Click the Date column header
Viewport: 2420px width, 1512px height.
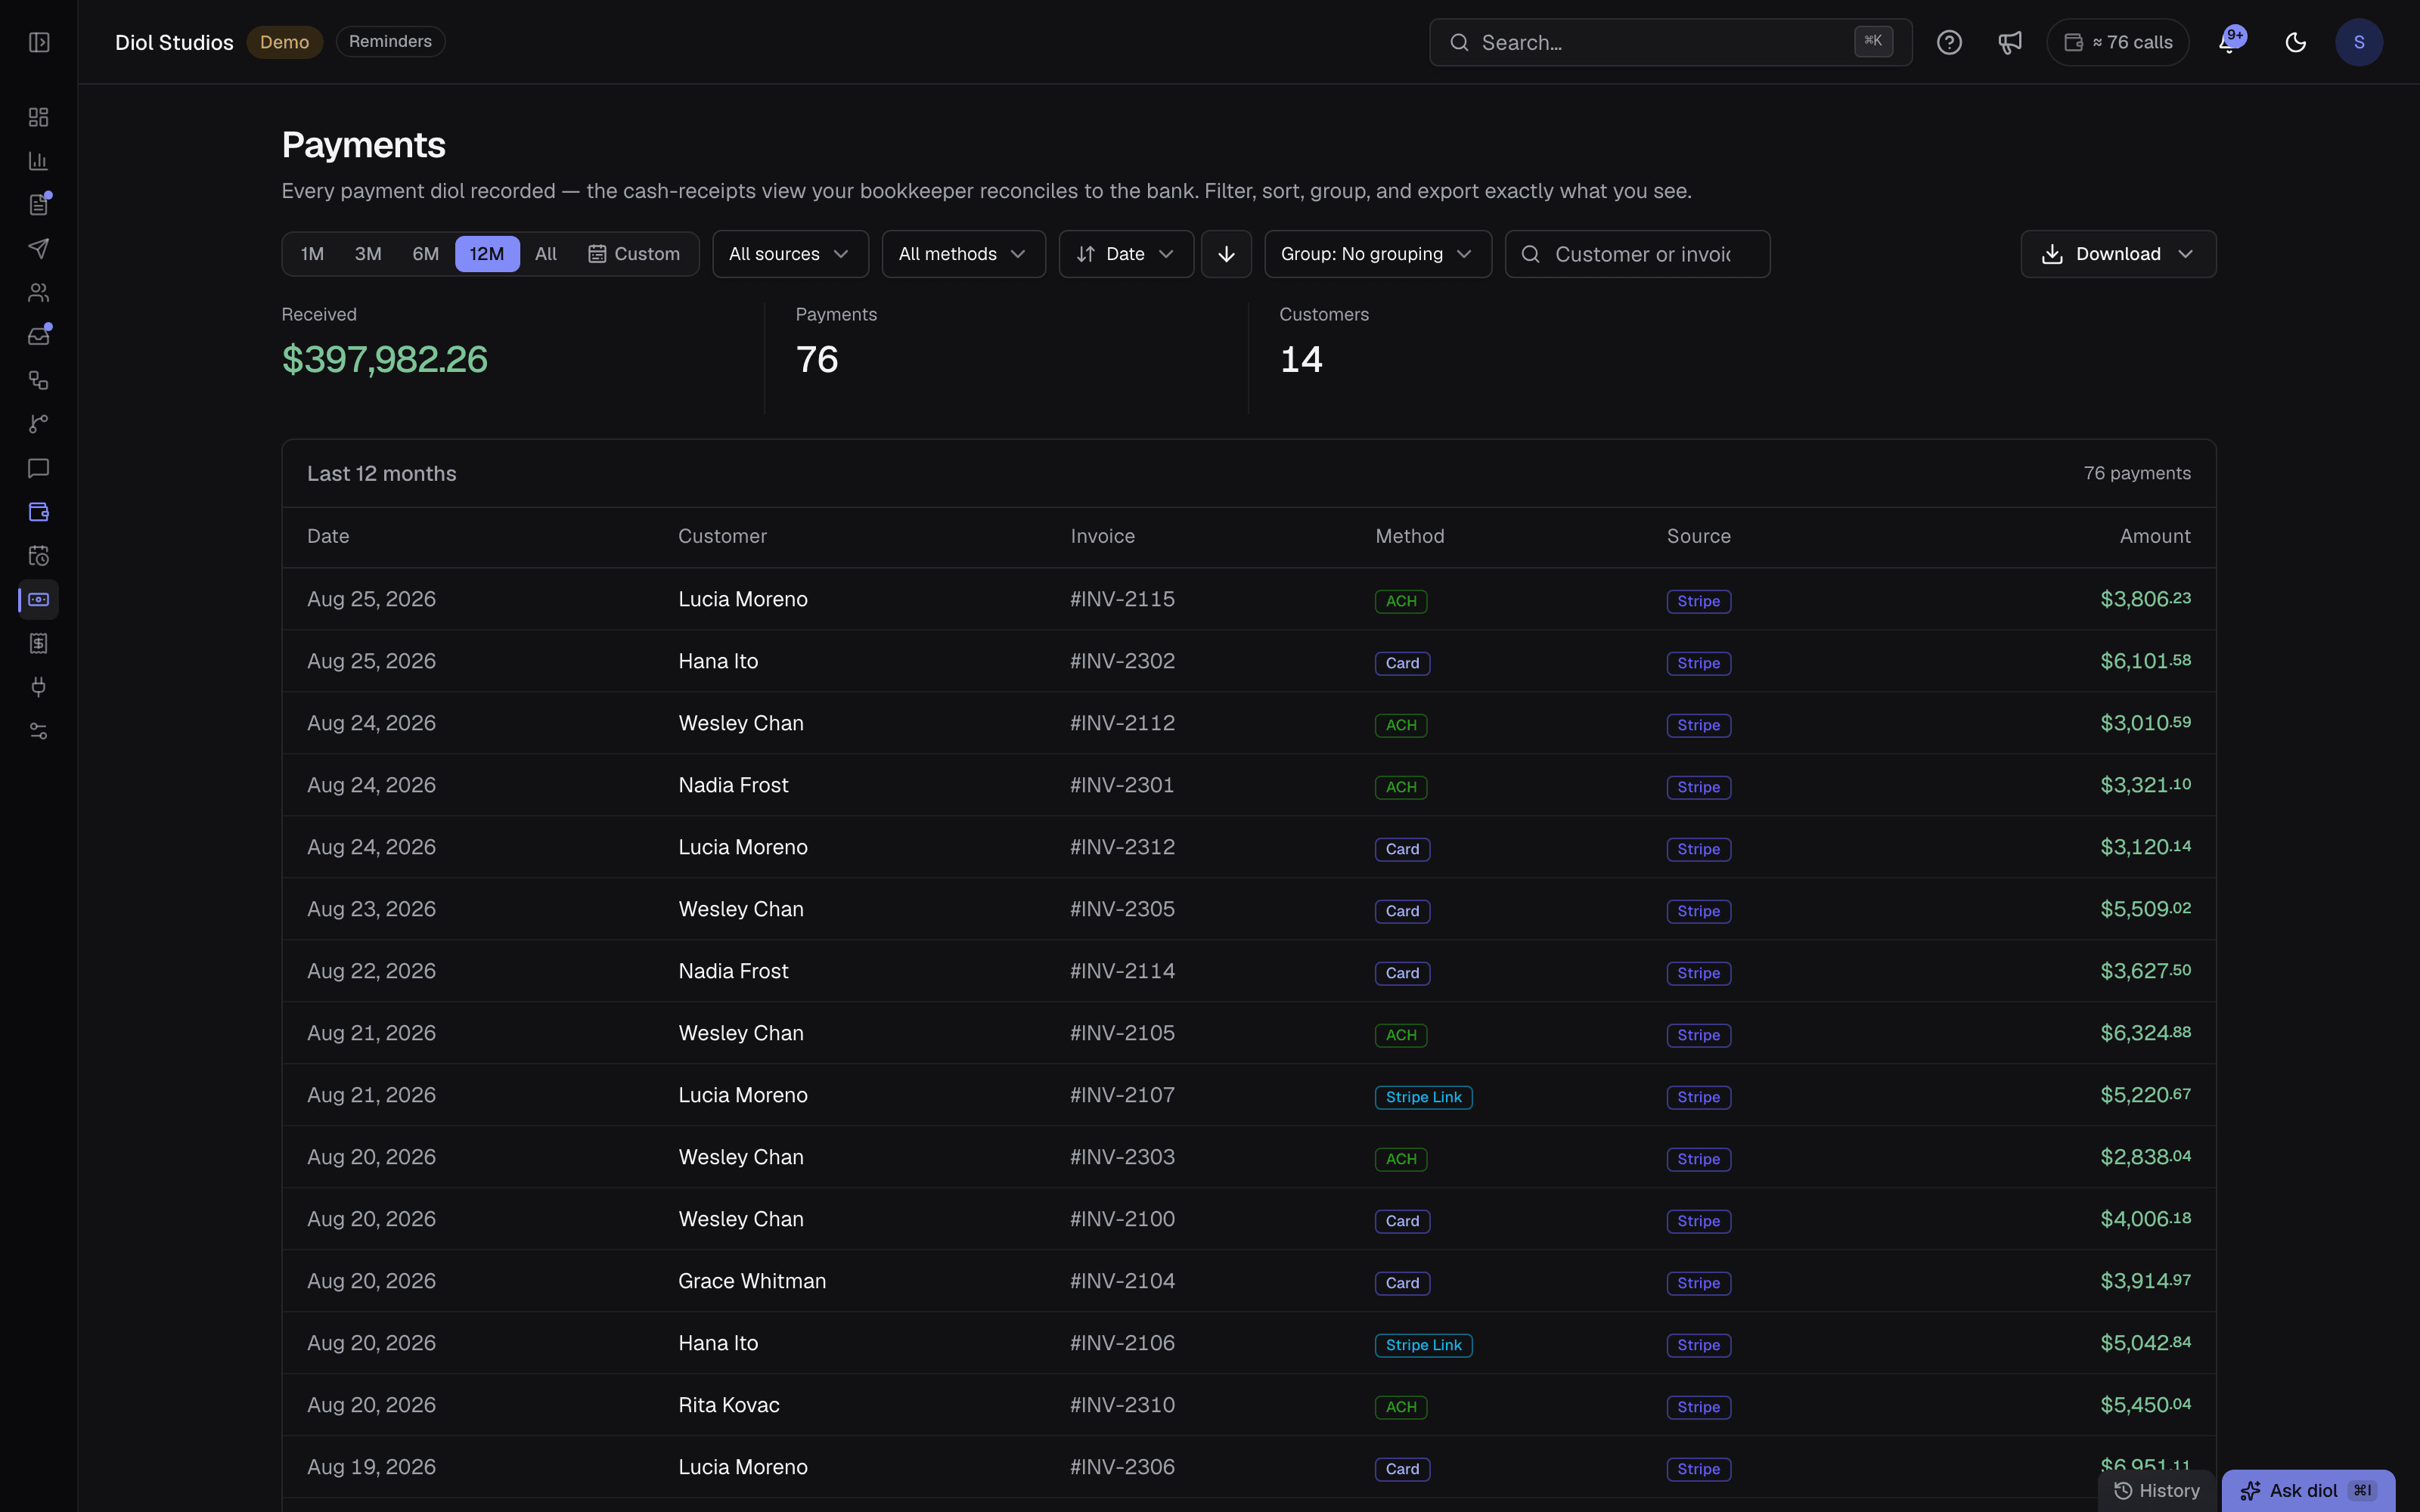pyautogui.click(x=328, y=536)
